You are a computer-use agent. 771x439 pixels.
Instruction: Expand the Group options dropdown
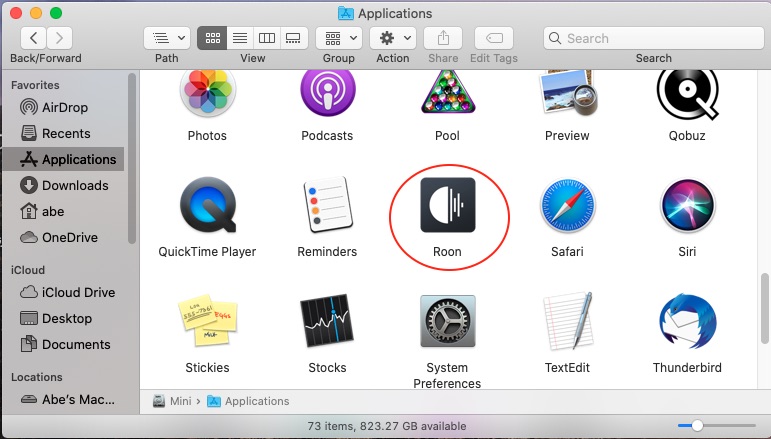tap(338, 38)
